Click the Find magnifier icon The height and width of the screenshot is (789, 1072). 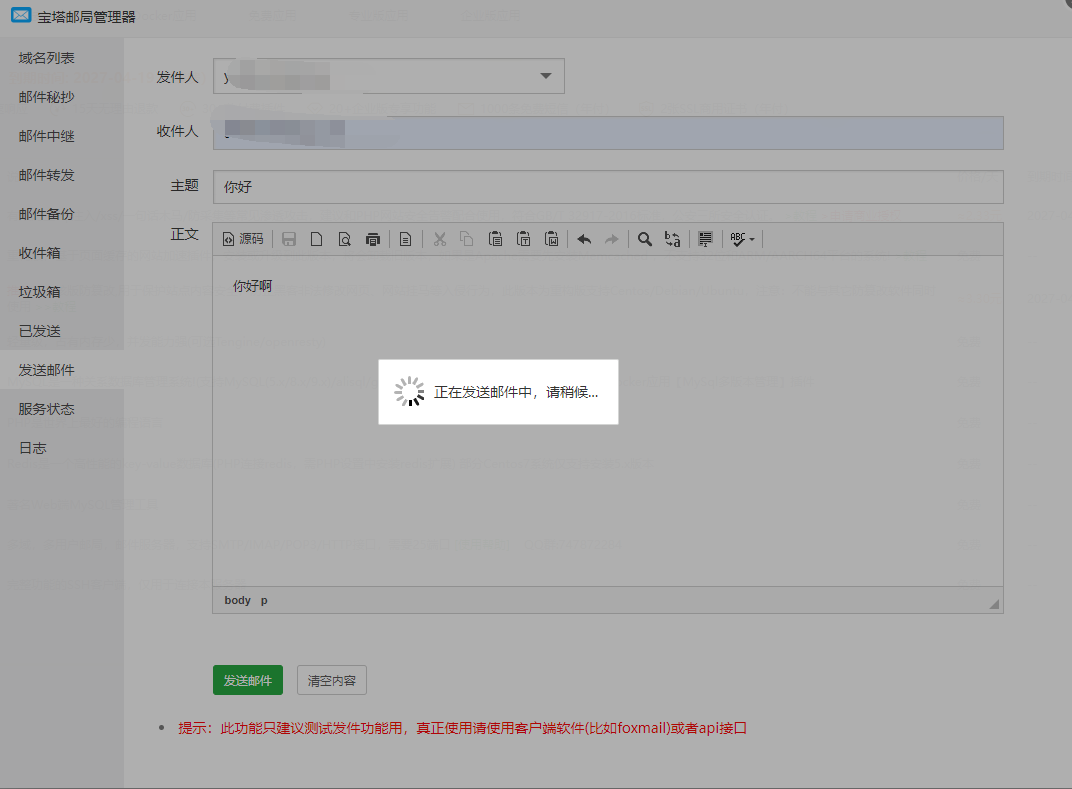click(x=645, y=239)
